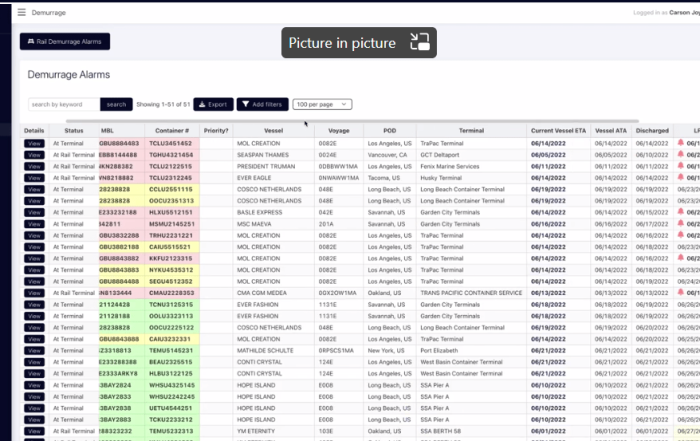Click alarm bell in MSMU2145251 row
Screen dimensions: 700x441
click(680, 224)
